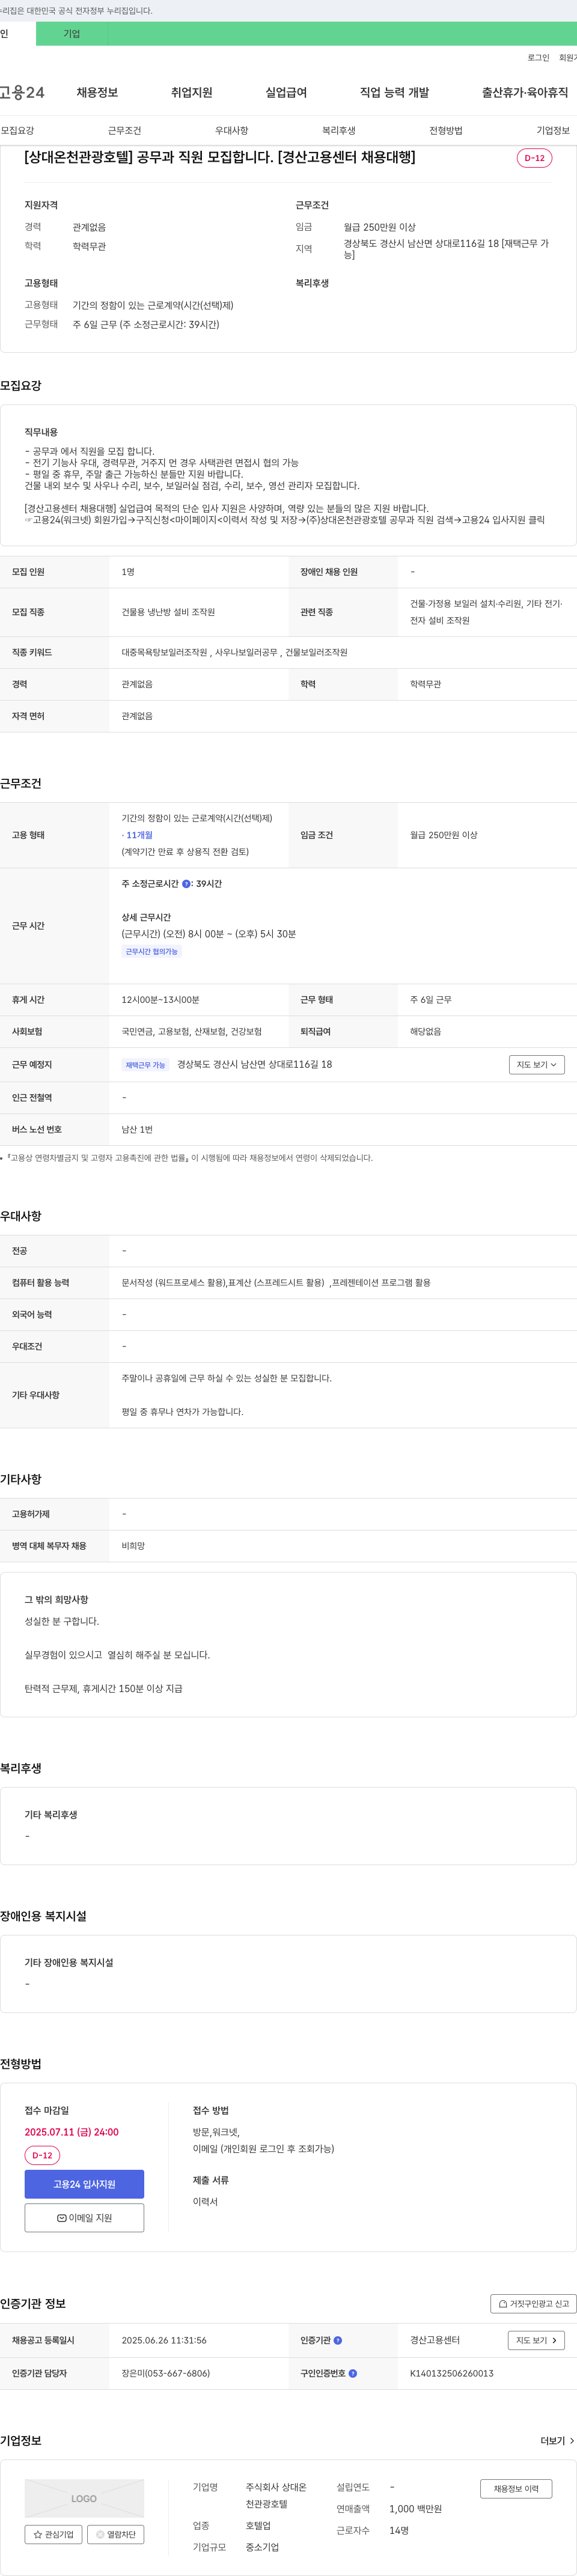Open the 취업지원 menu
Viewport: 577px width, 2576px height.
coord(192,93)
